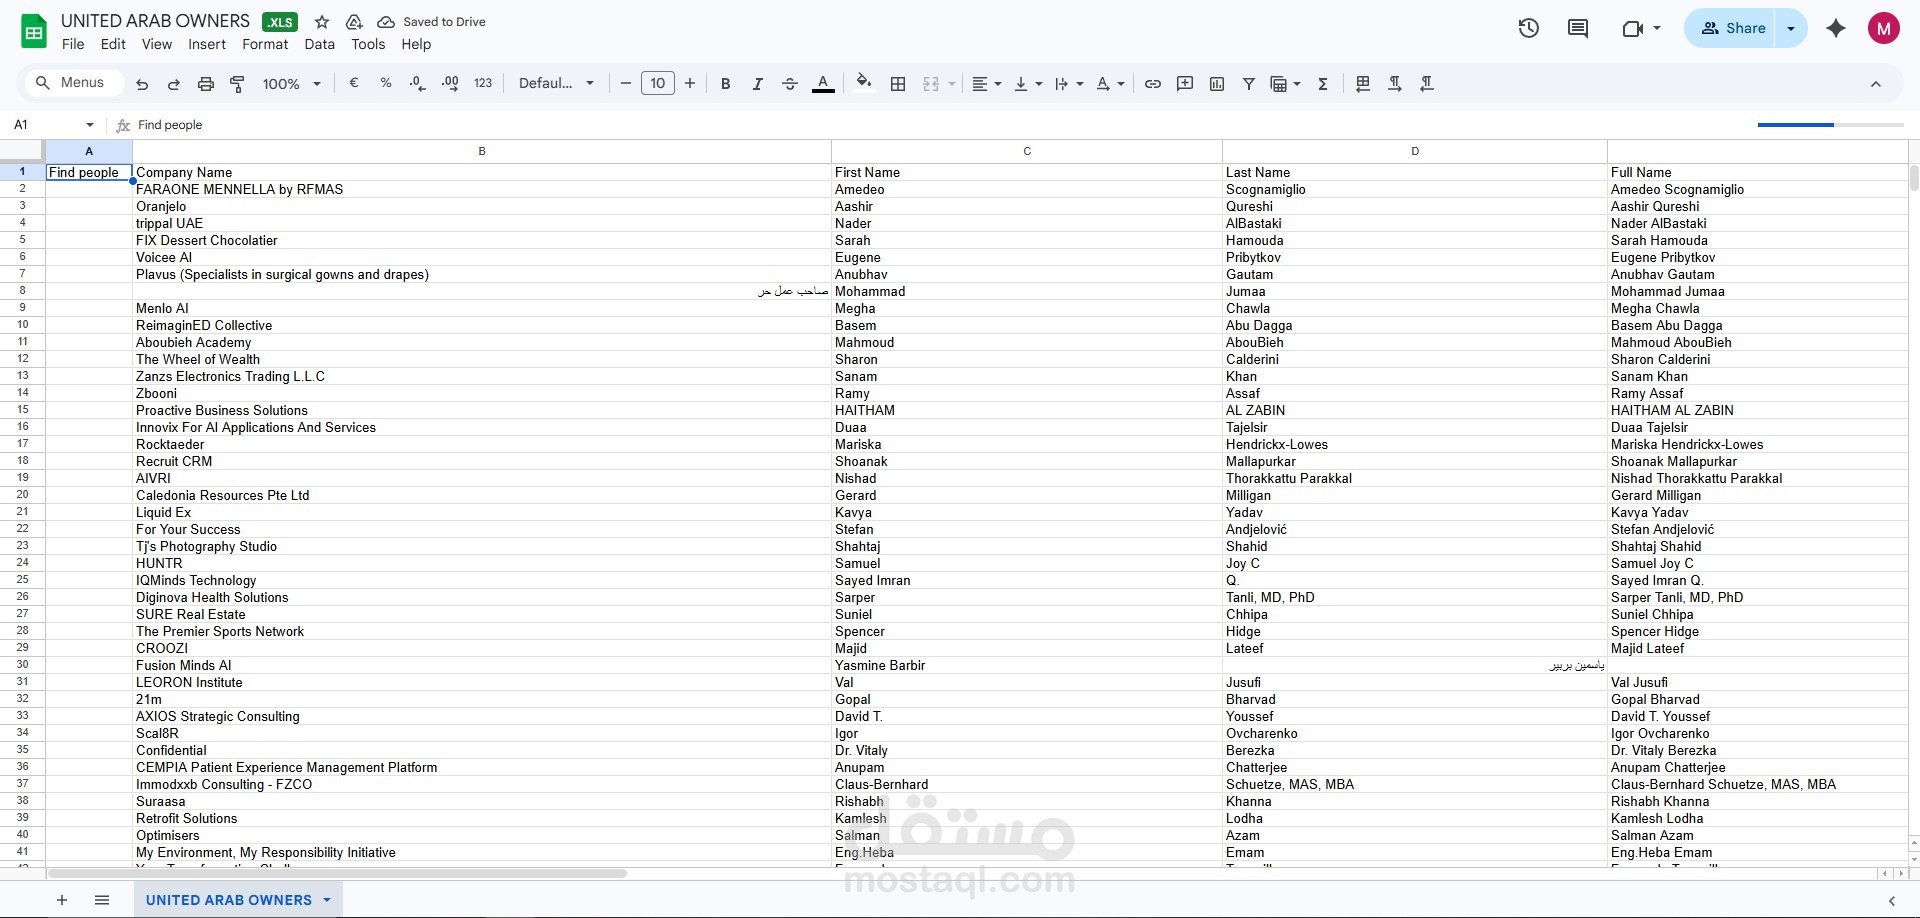The height and width of the screenshot is (918, 1920).
Task: Open the filter views dropdown
Action: pyautogui.click(x=1285, y=84)
